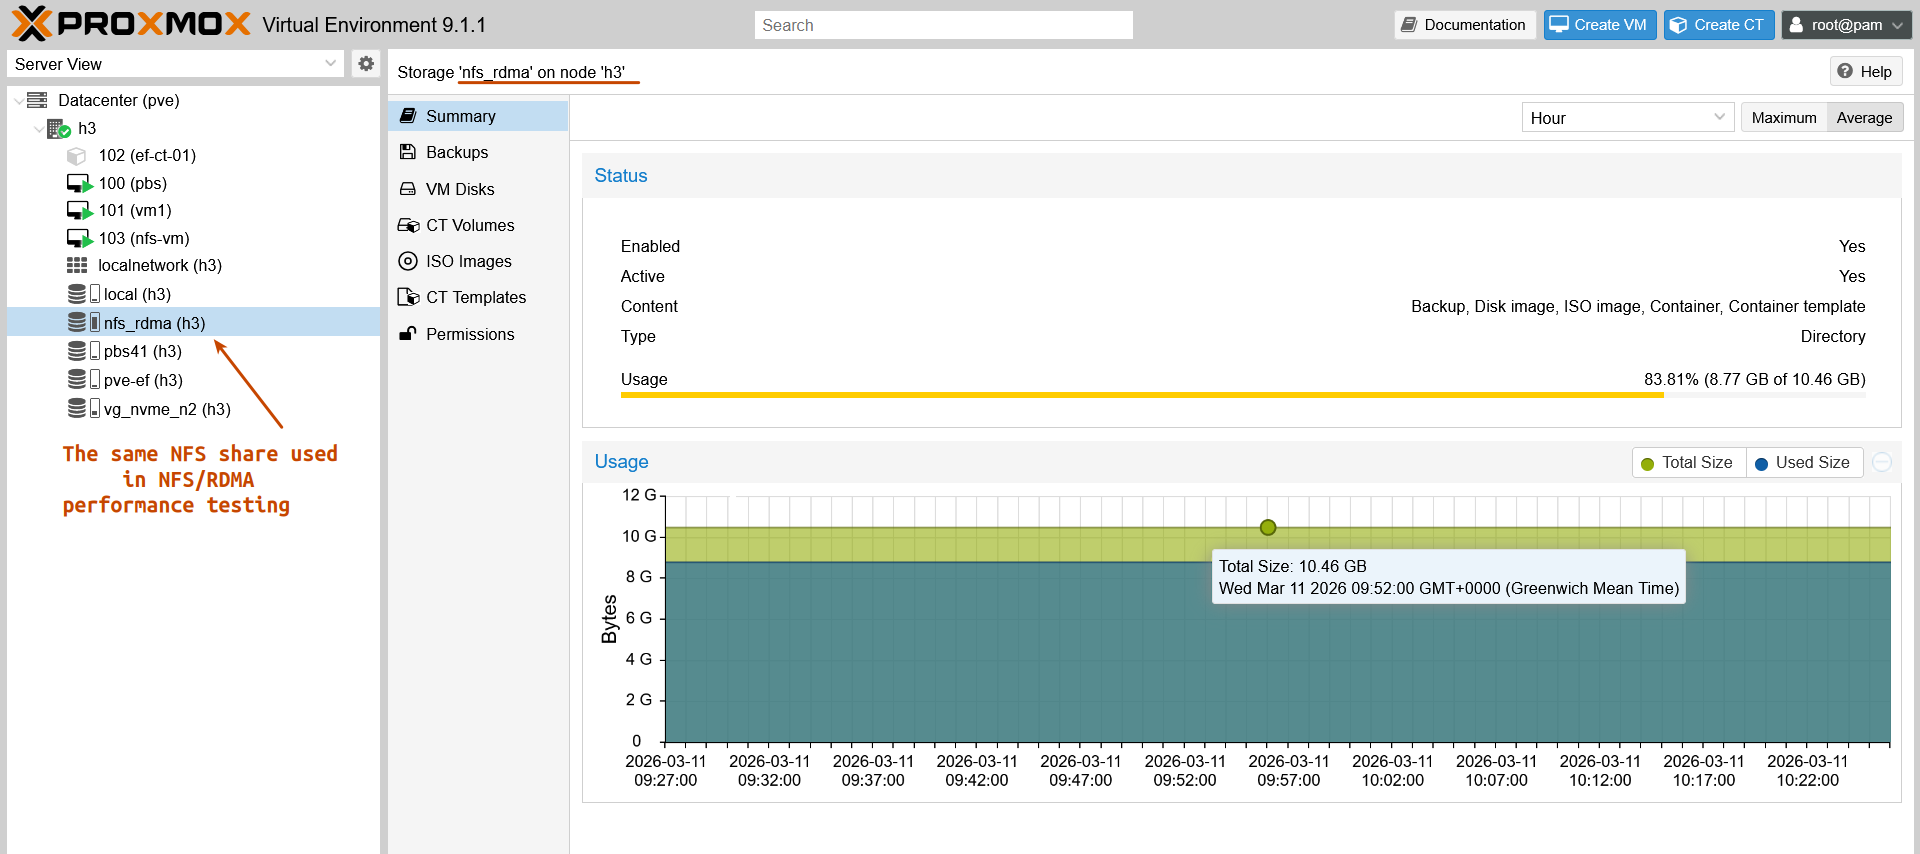This screenshot has width=1920, height=854.
Task: Click the VM Disks drive icon
Action: click(x=408, y=189)
